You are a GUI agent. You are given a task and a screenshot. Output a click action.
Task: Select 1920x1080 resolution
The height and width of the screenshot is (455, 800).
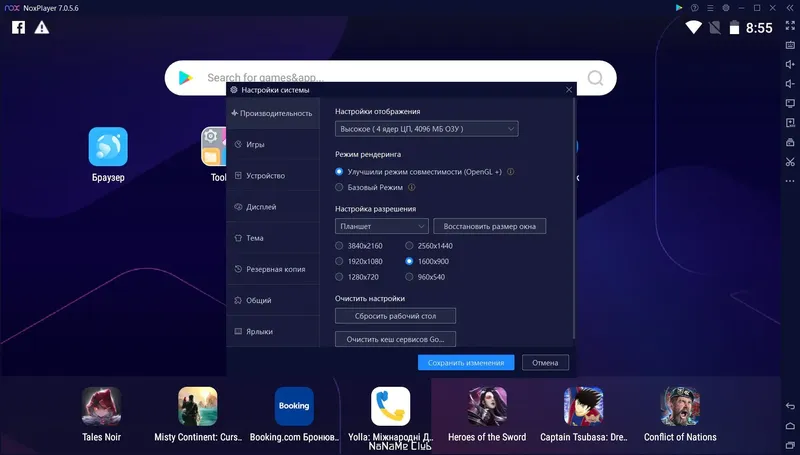tap(339, 261)
